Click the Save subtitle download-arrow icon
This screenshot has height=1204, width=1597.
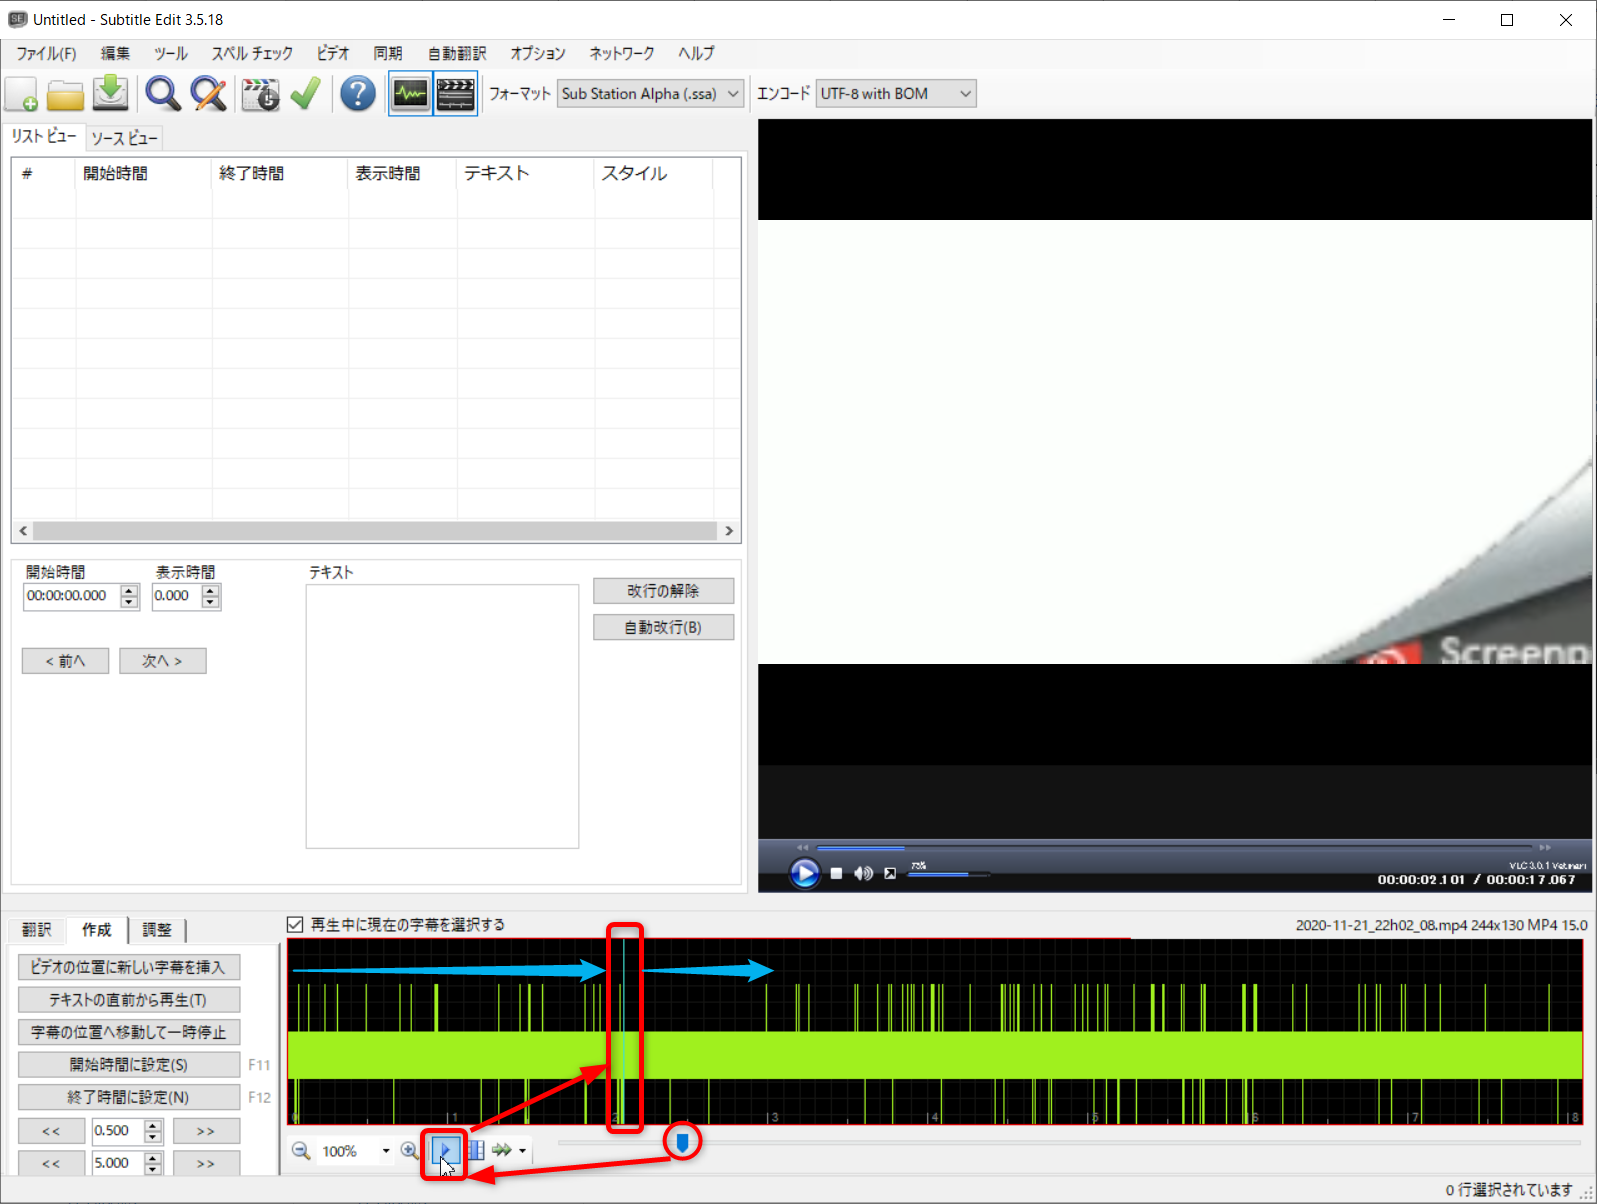(x=111, y=94)
